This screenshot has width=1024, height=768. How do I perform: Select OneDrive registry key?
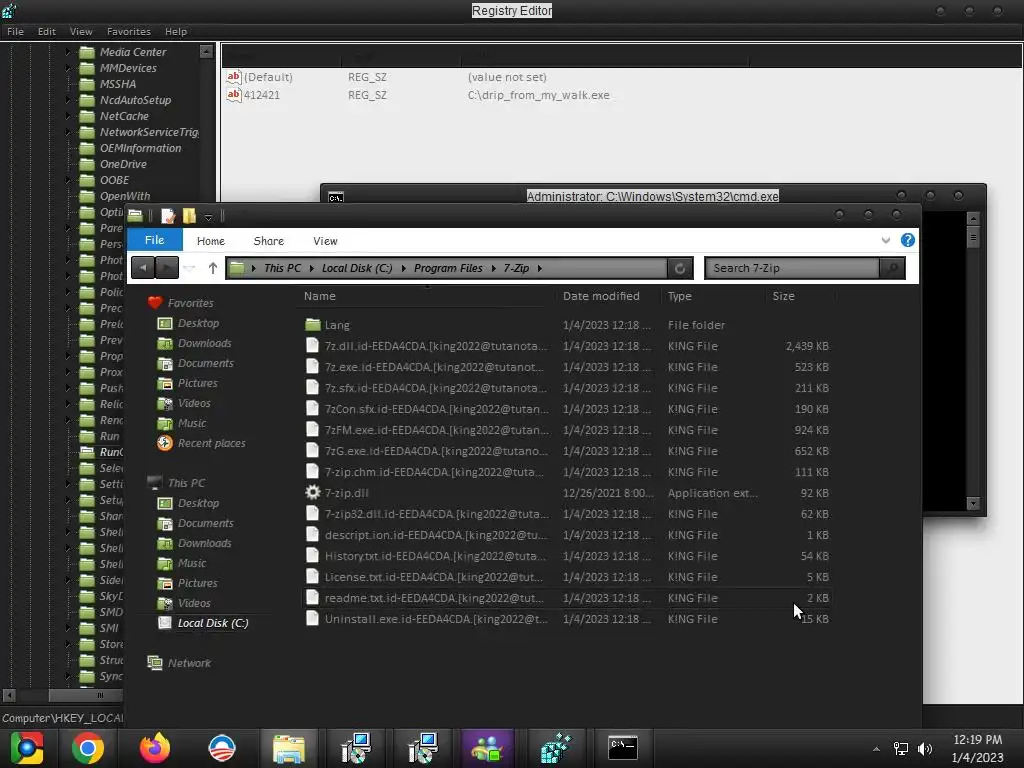123,164
